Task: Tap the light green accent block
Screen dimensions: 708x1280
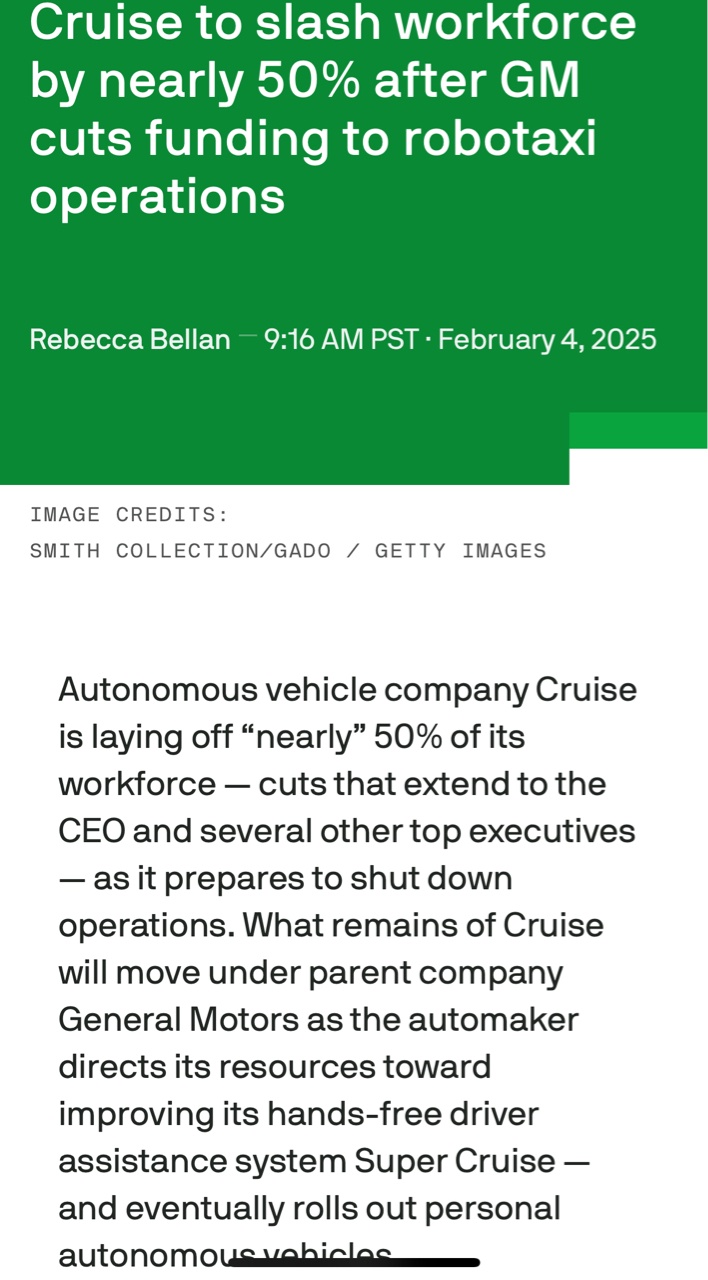Action: [638, 430]
